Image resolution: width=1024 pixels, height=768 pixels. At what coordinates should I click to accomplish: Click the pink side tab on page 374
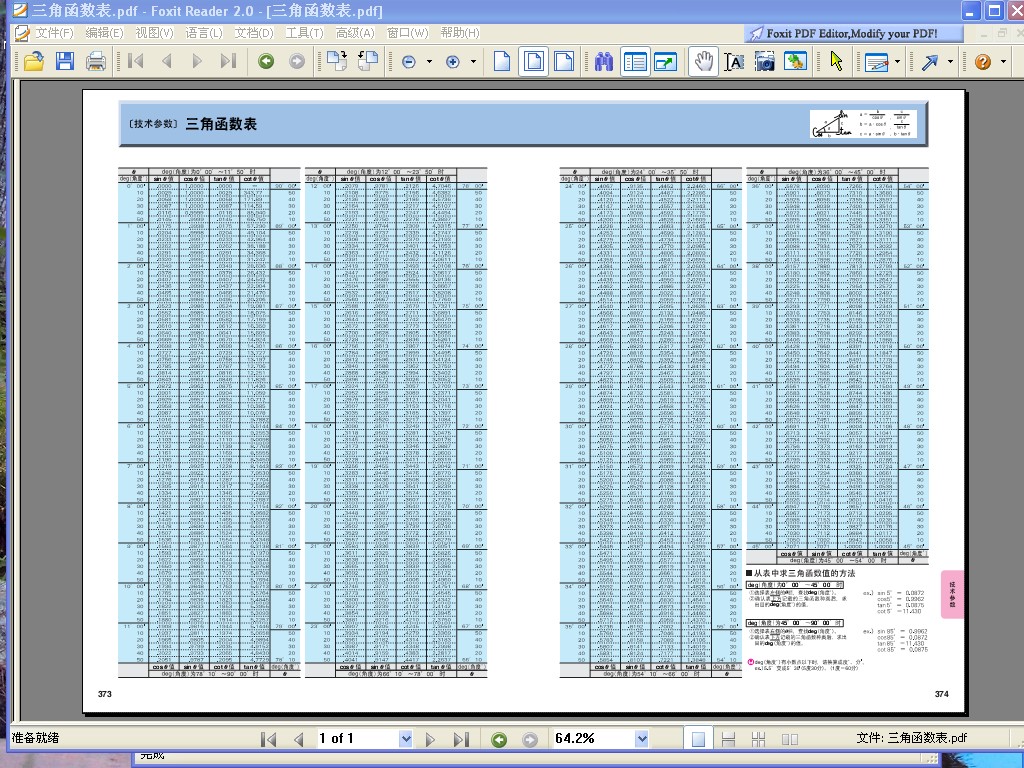(x=952, y=594)
